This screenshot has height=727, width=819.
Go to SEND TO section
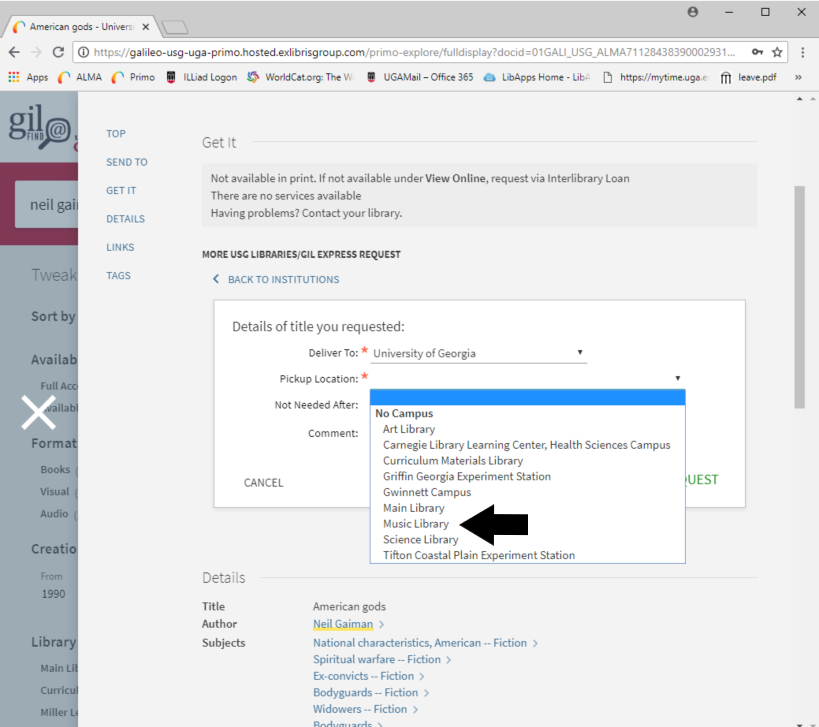pyautogui.click(x=127, y=162)
